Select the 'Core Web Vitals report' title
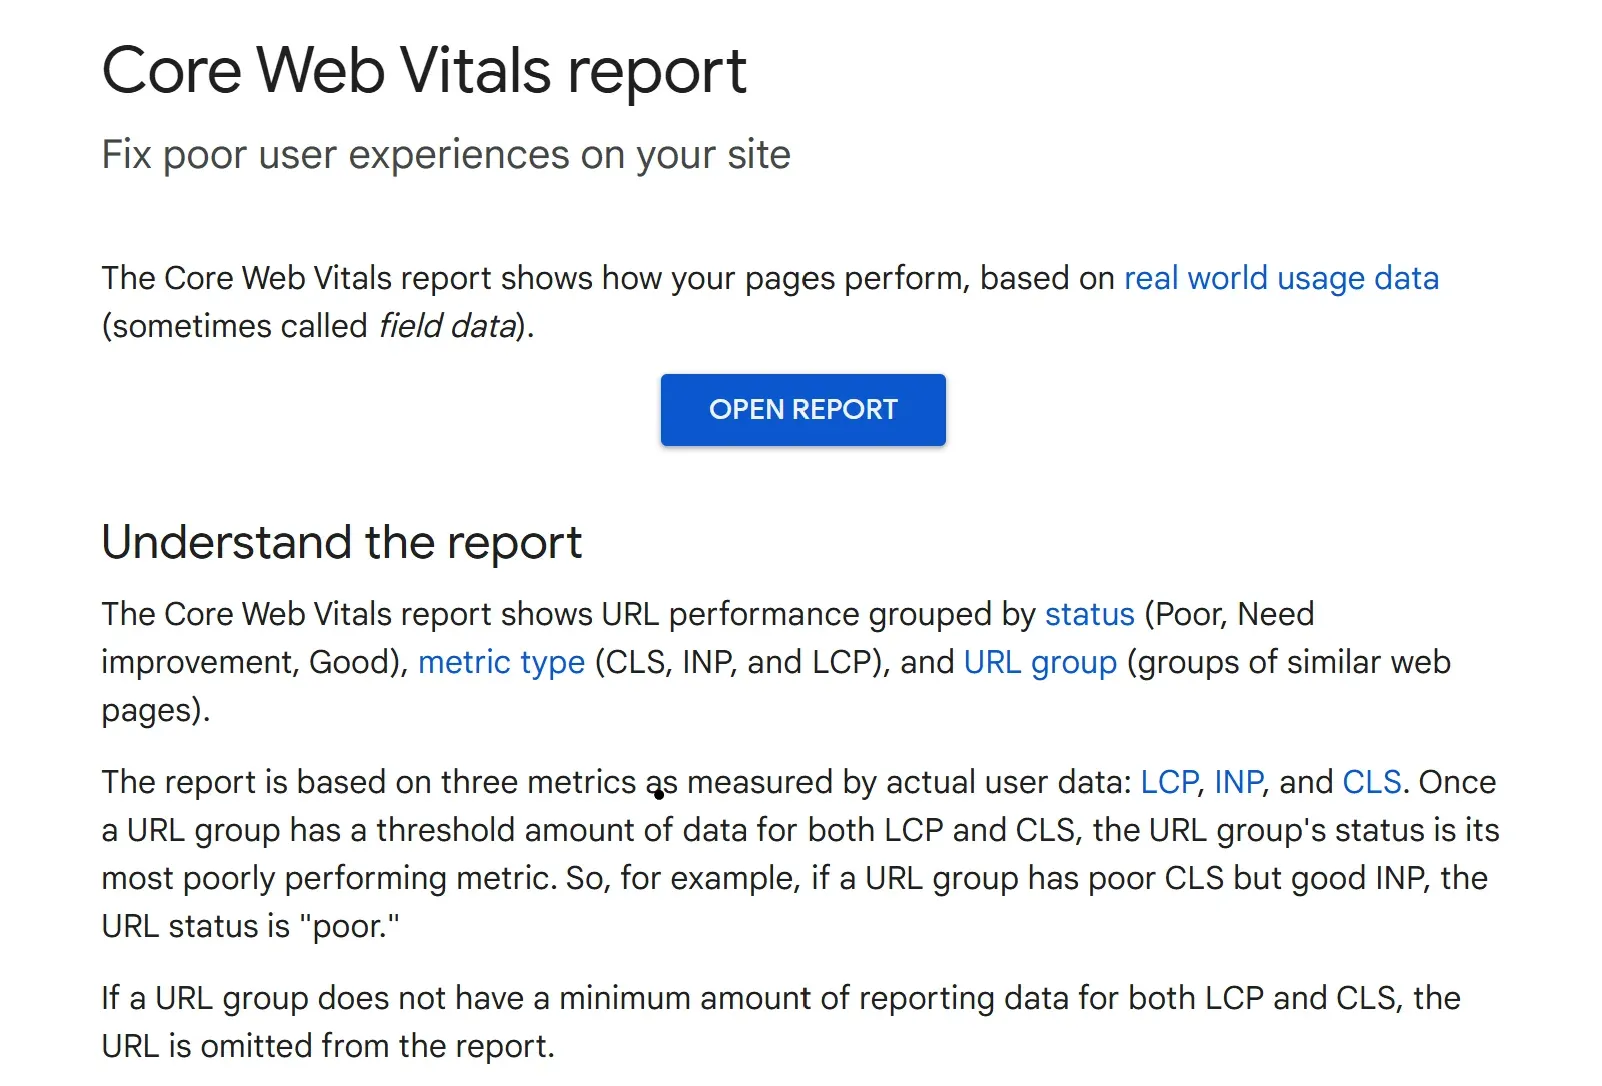 (x=424, y=71)
